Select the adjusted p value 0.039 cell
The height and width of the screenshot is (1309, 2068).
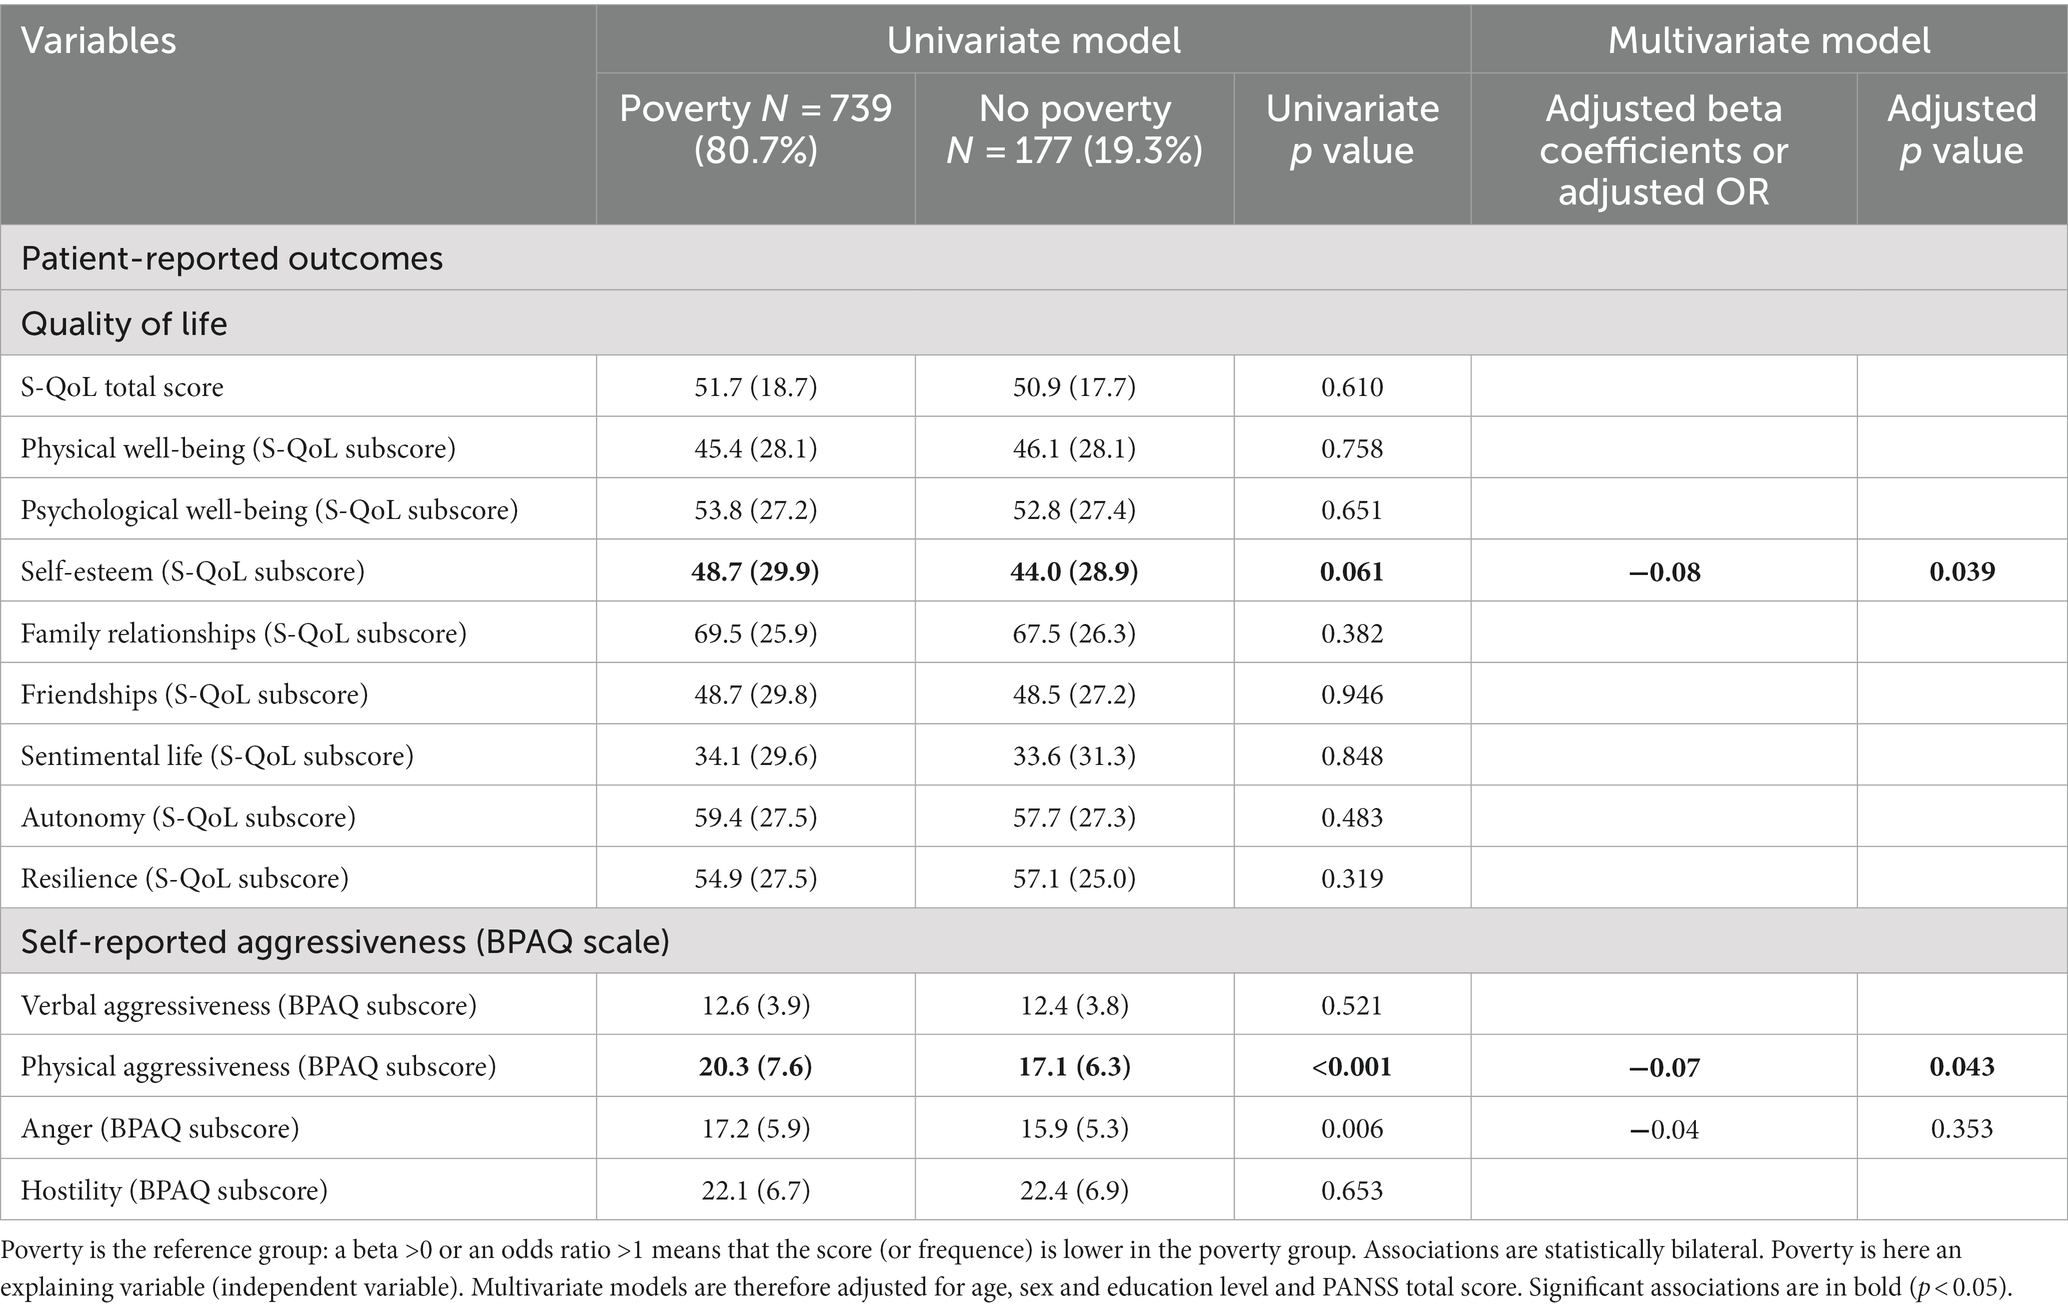pos(1962,571)
